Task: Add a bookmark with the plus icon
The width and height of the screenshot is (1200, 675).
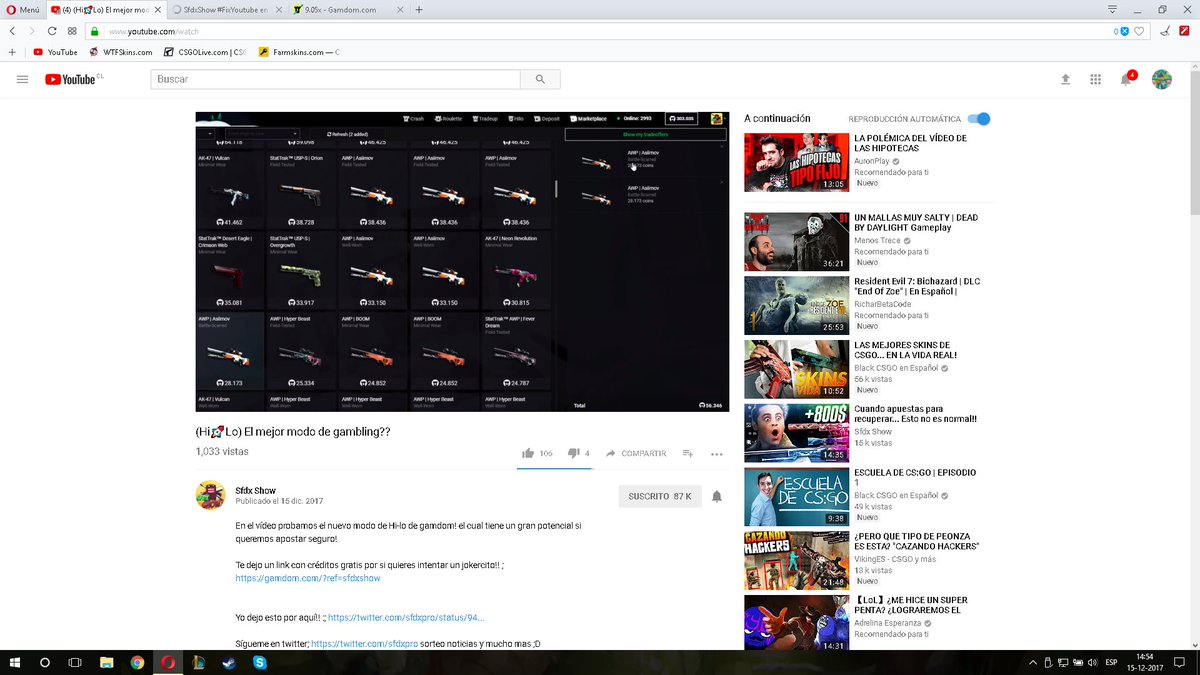Action: 12,52
